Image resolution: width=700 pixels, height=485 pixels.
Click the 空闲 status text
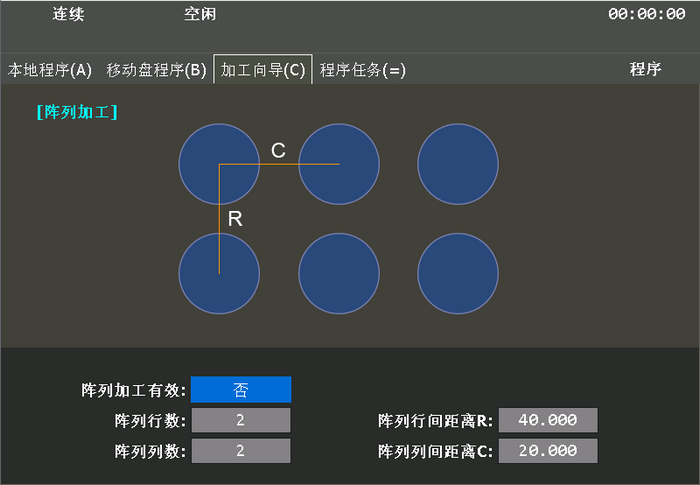(x=200, y=14)
